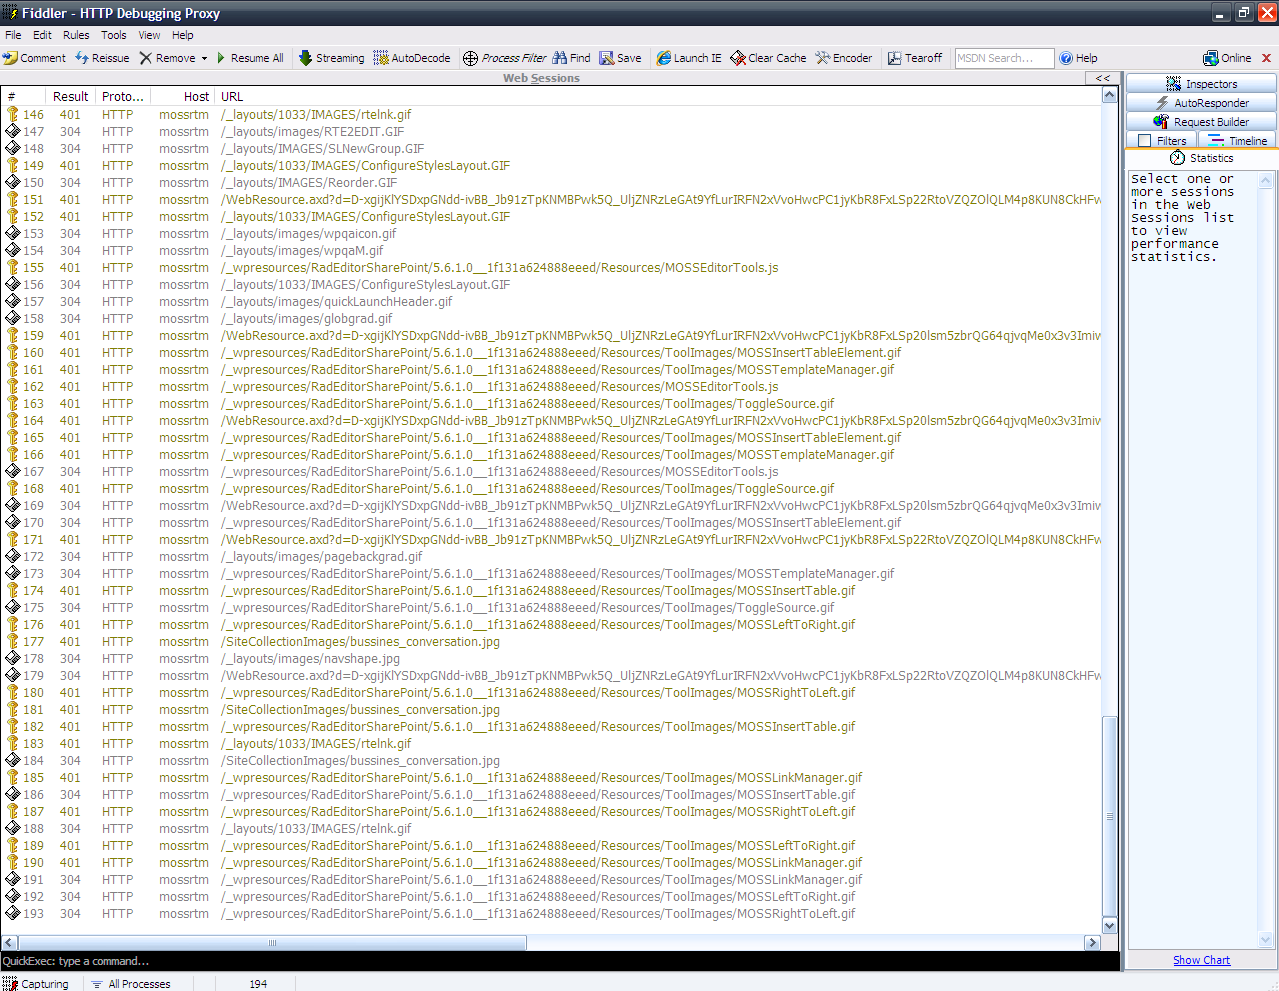
Task: Click the Save toolbar icon
Action: tap(606, 58)
